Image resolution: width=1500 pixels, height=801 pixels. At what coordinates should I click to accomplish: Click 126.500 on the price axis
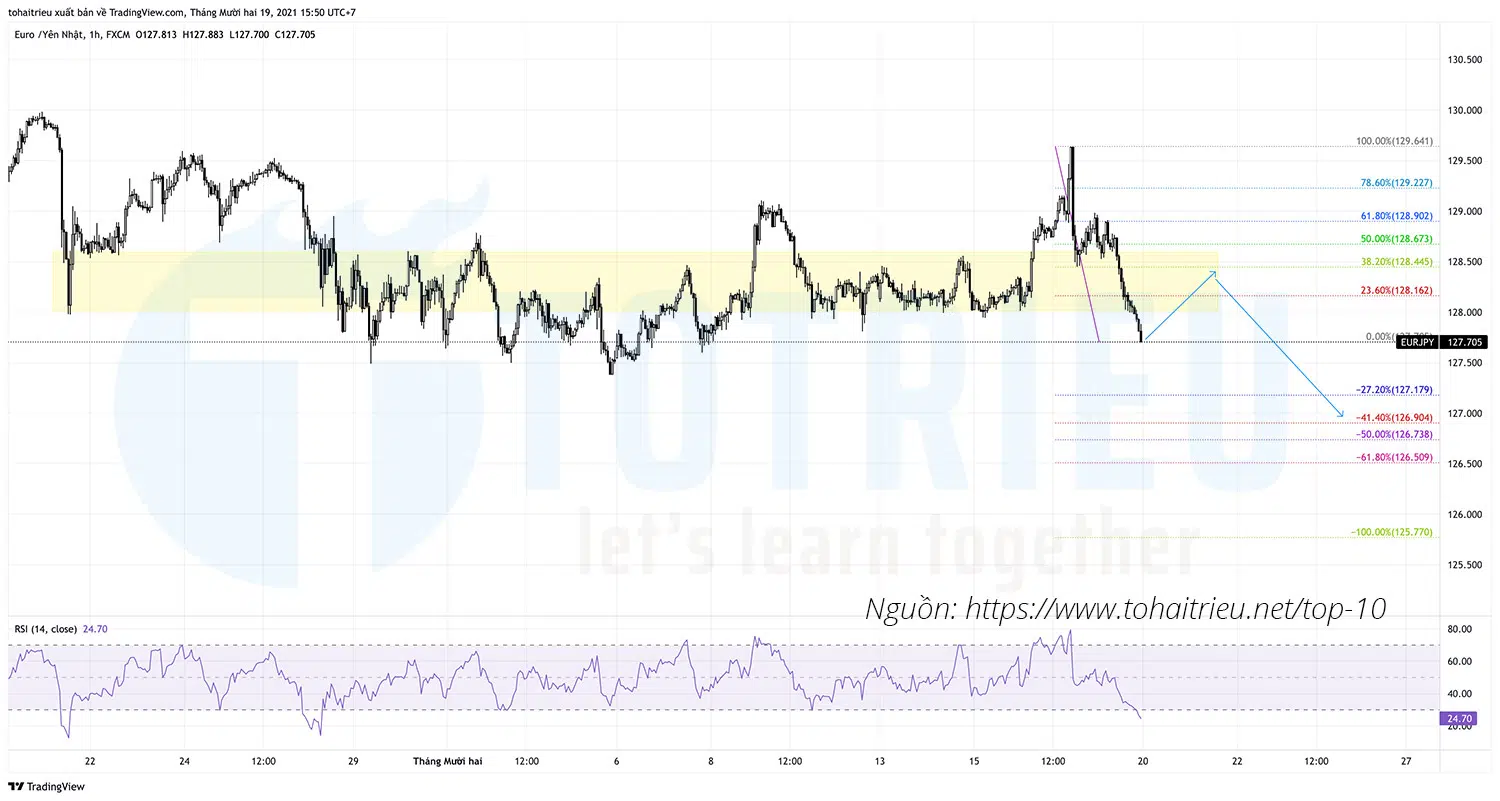click(x=1464, y=464)
